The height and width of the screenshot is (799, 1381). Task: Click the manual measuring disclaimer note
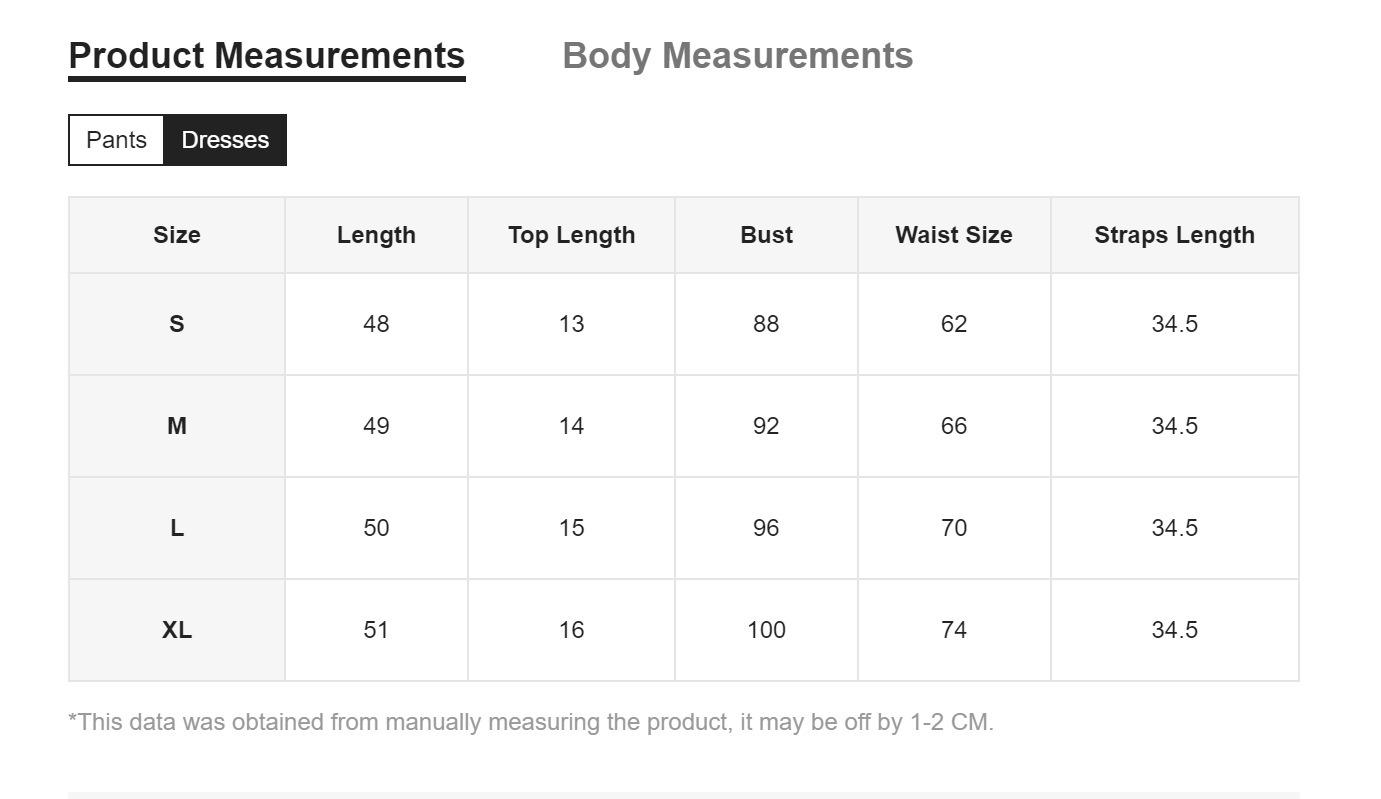click(531, 722)
